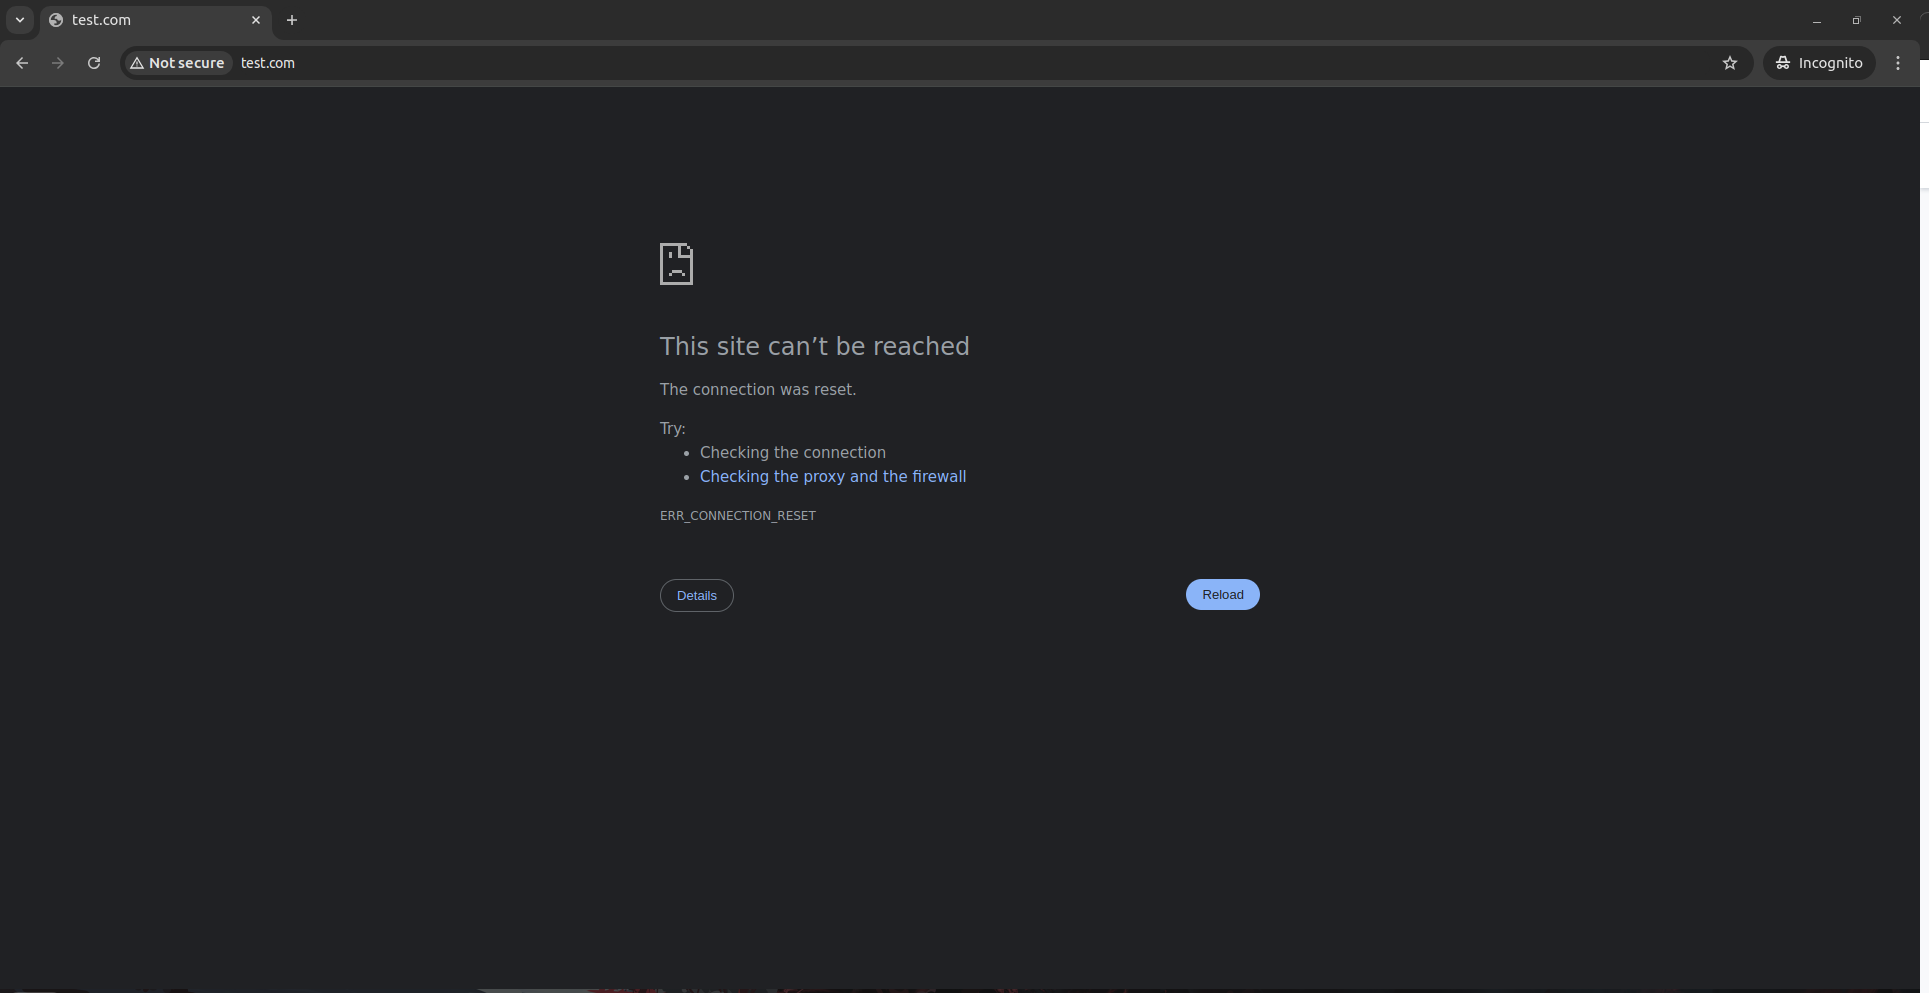Image resolution: width=1929 pixels, height=993 pixels.
Task: Close the Chrome window
Action: (x=1897, y=20)
